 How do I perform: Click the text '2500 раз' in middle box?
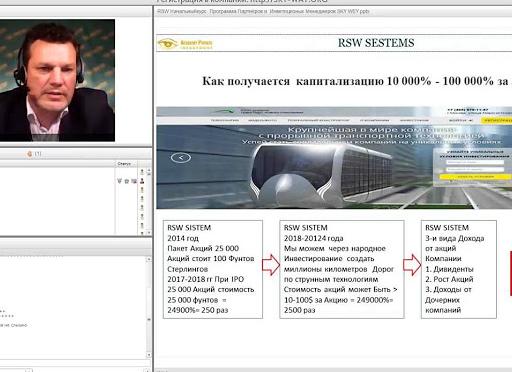click(299, 310)
